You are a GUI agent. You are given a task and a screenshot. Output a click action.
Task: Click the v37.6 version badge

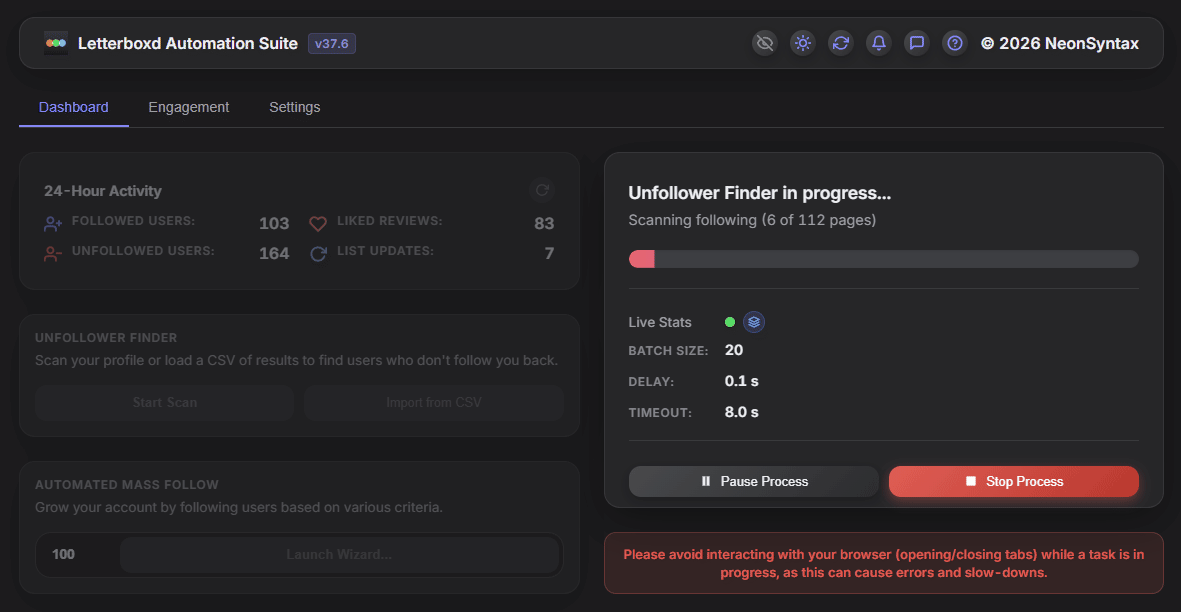point(331,44)
